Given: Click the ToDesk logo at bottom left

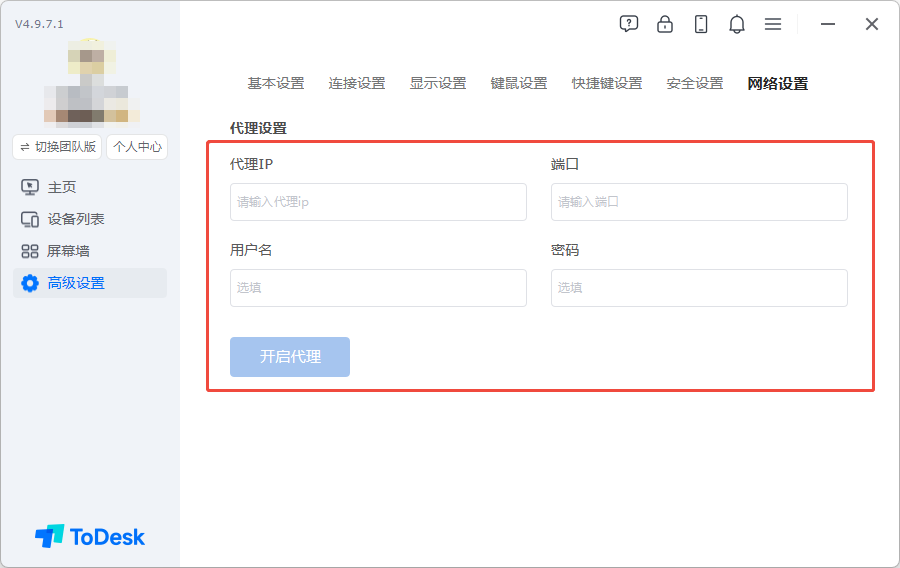Looking at the screenshot, I should tap(90, 536).
